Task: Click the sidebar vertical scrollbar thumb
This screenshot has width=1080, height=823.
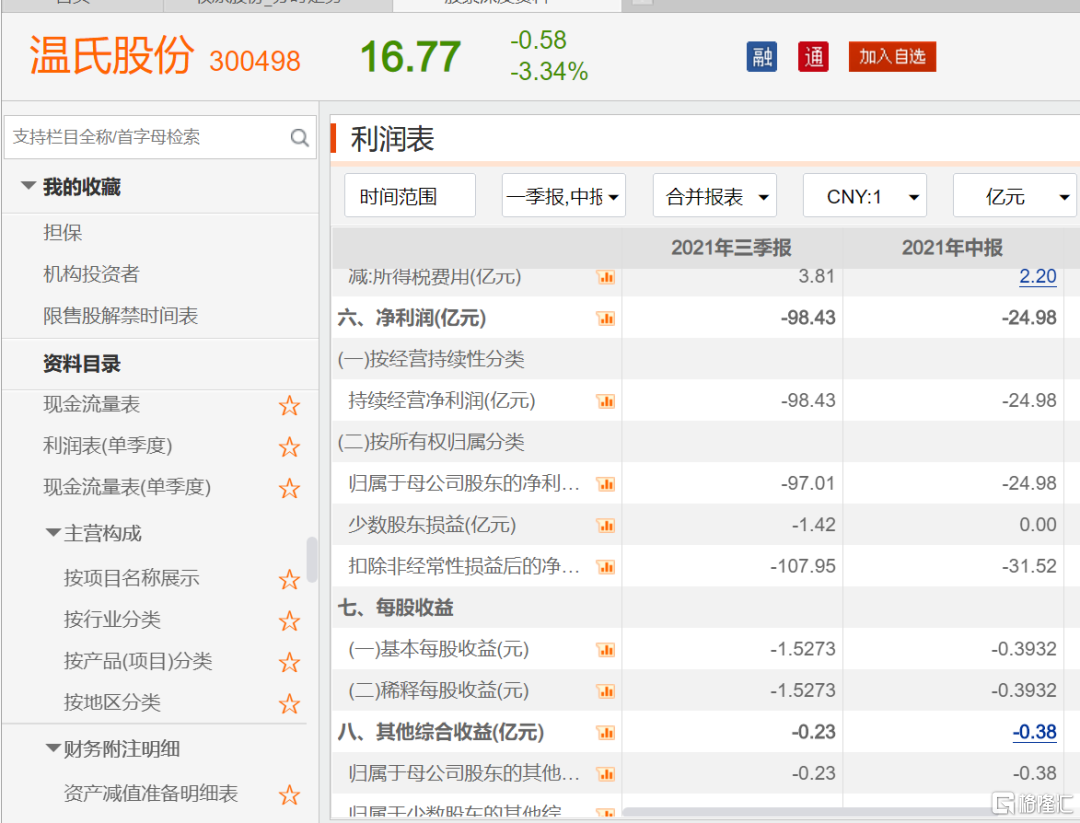Action: (311, 559)
